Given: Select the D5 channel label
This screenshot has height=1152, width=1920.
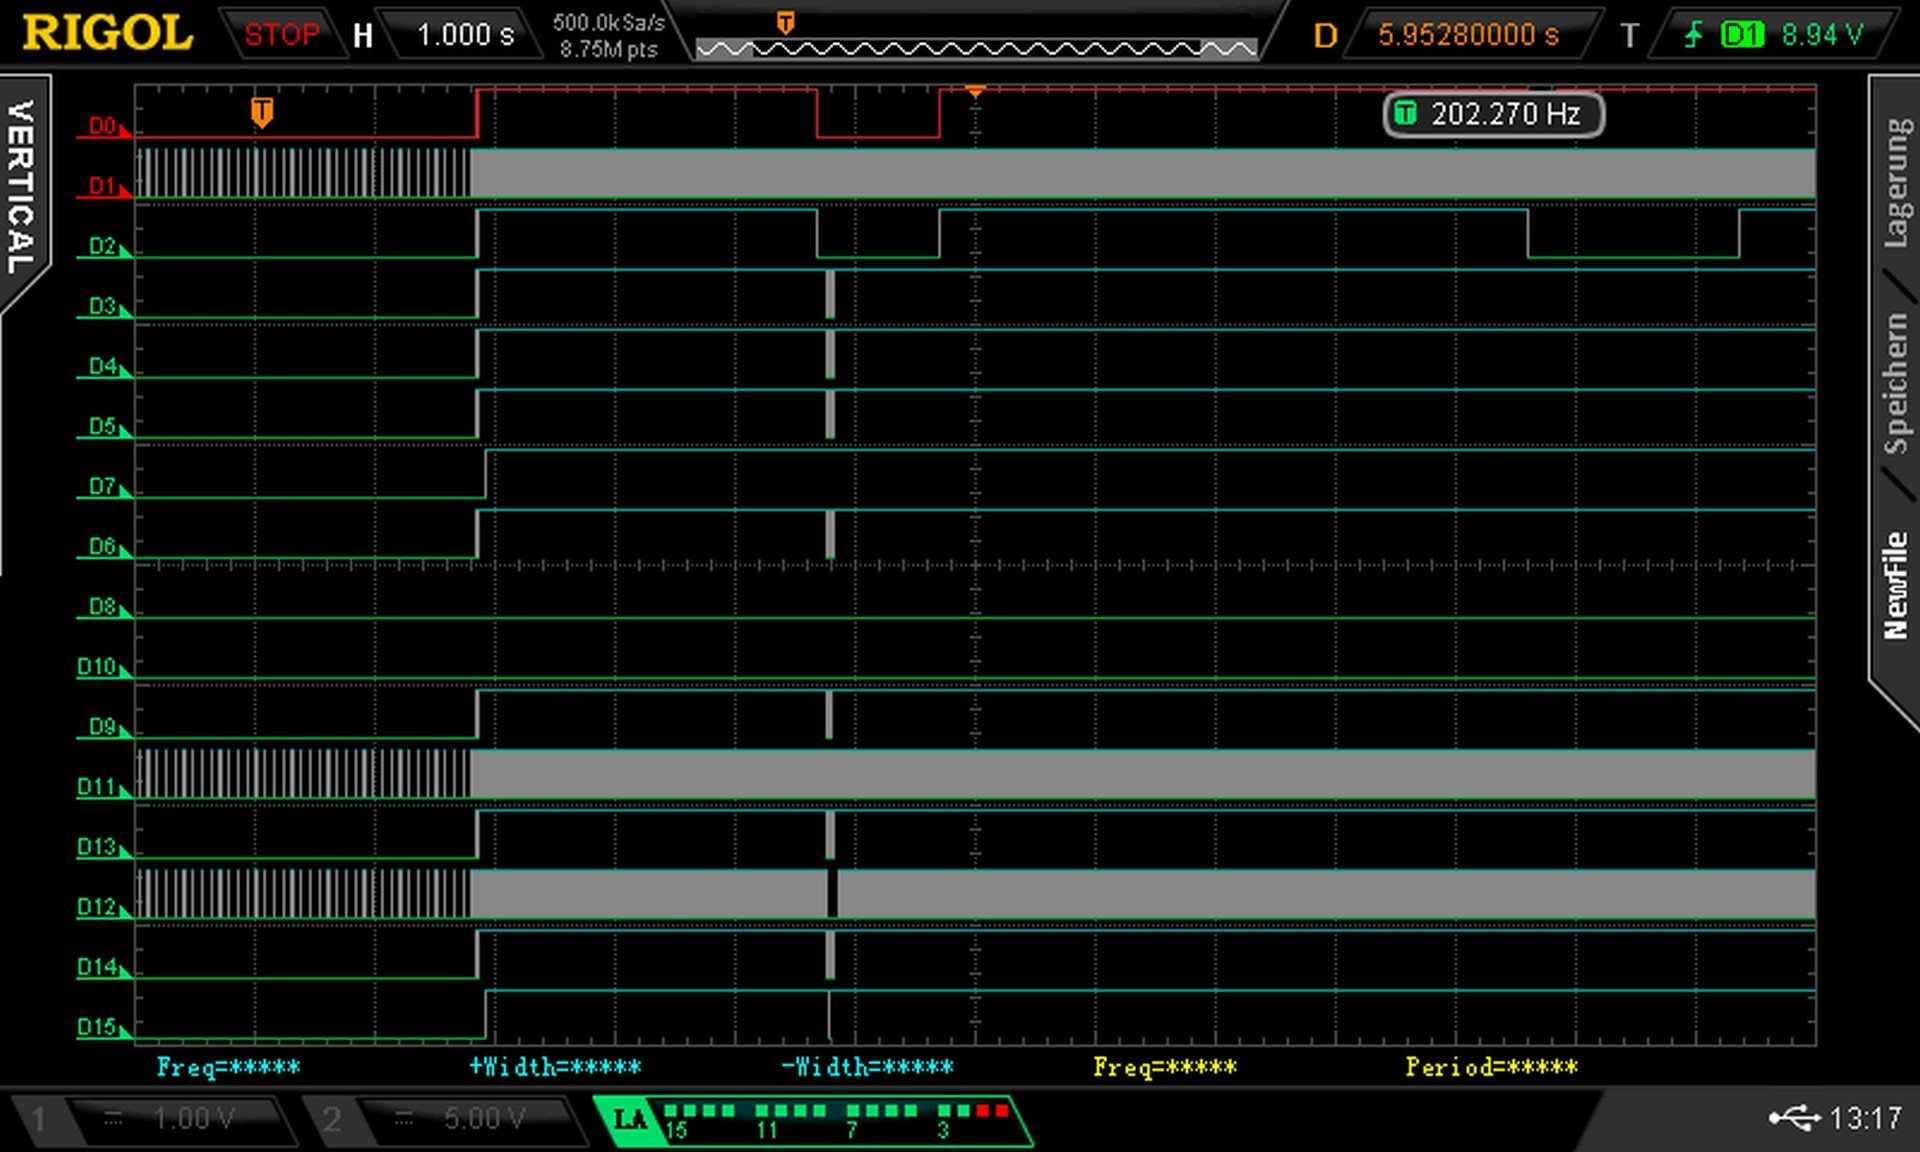Looking at the screenshot, I should click(x=103, y=426).
